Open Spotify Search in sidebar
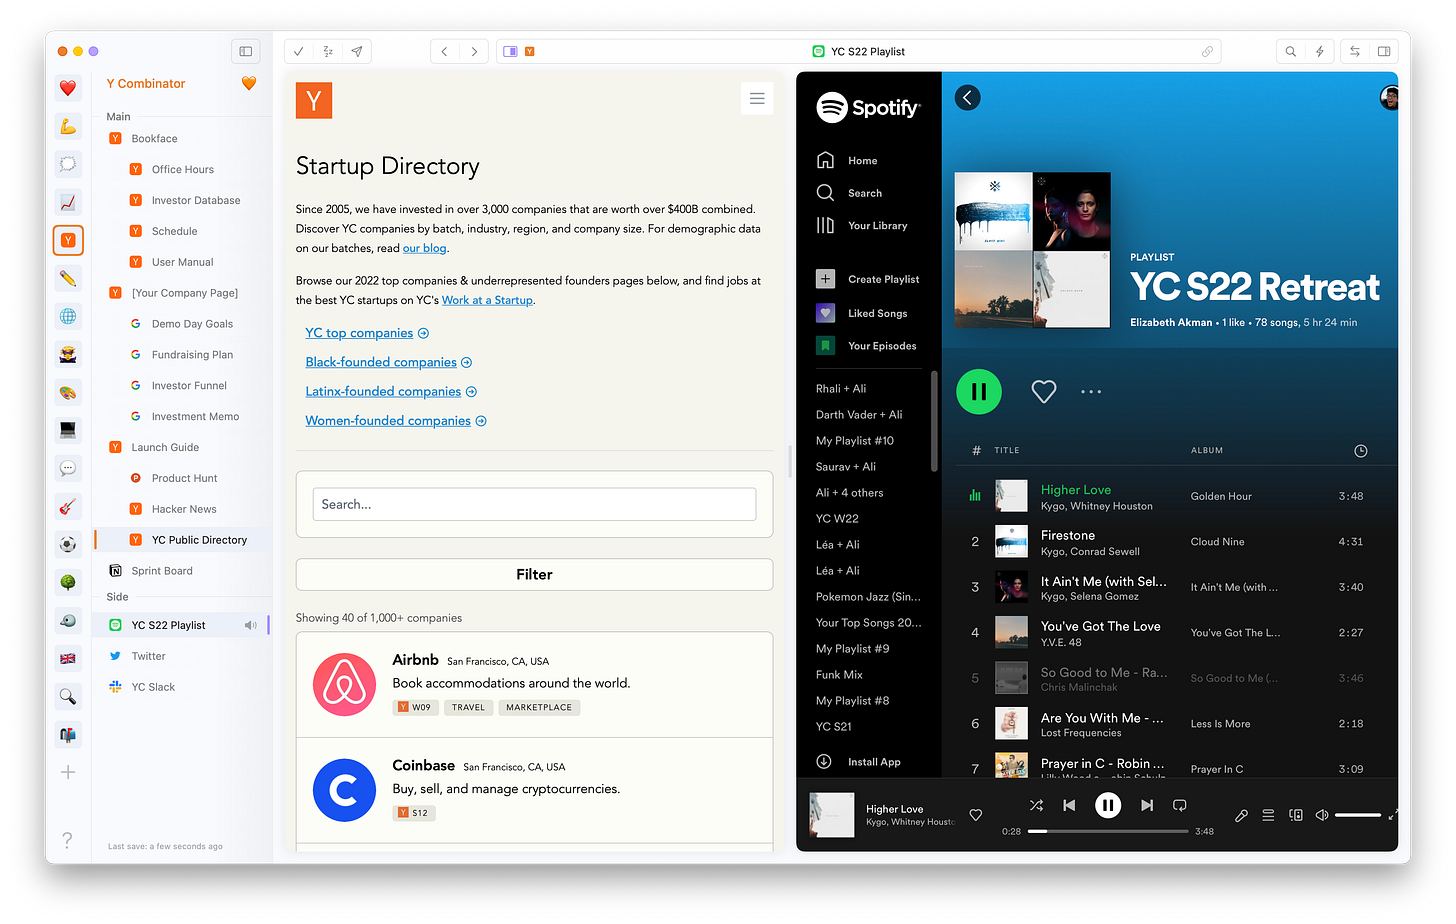Image resolution: width=1456 pixels, height=924 pixels. pyautogui.click(x=849, y=193)
